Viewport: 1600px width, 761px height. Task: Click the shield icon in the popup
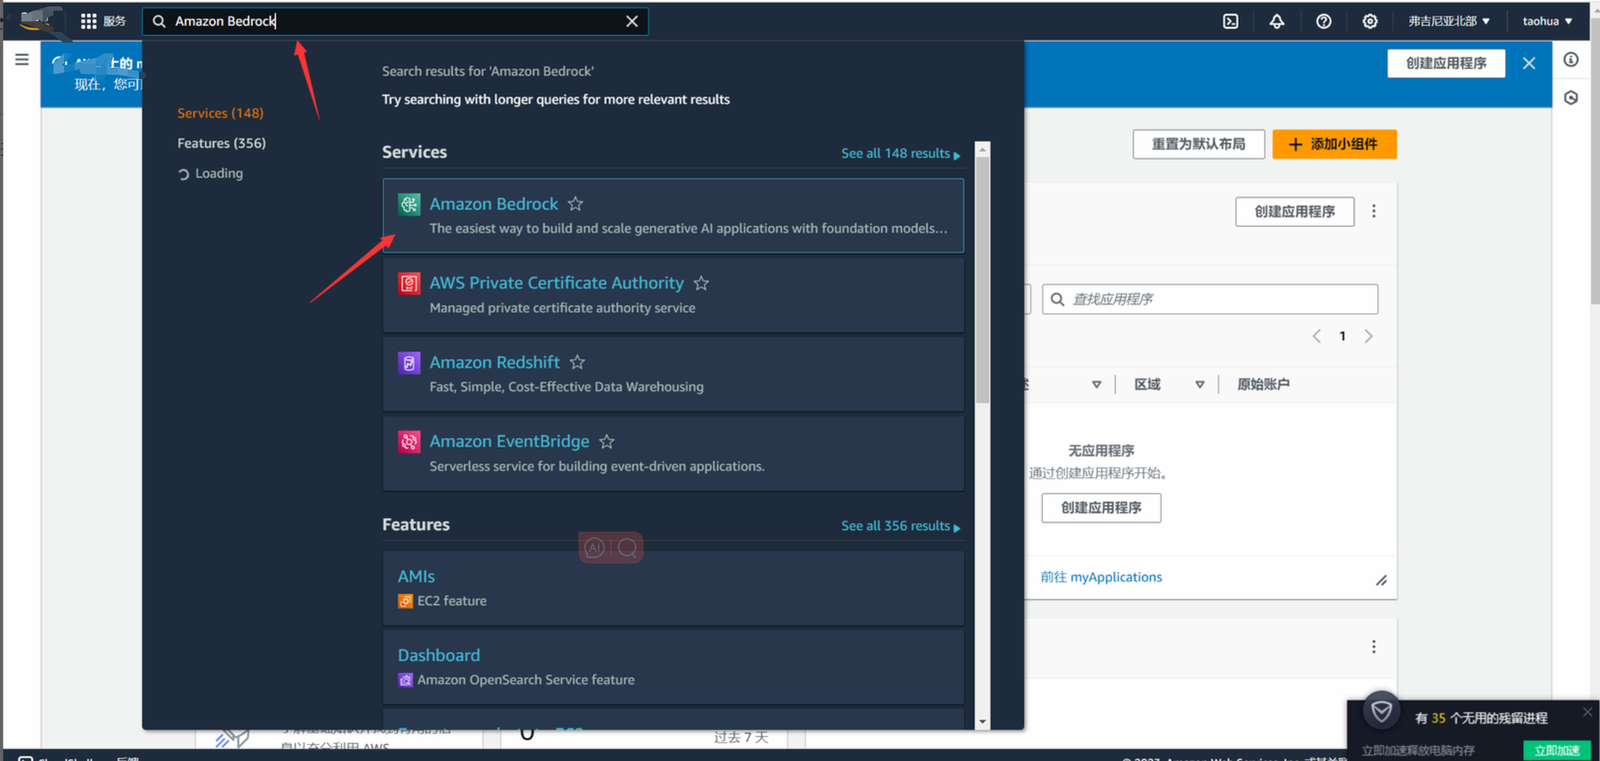point(1382,711)
